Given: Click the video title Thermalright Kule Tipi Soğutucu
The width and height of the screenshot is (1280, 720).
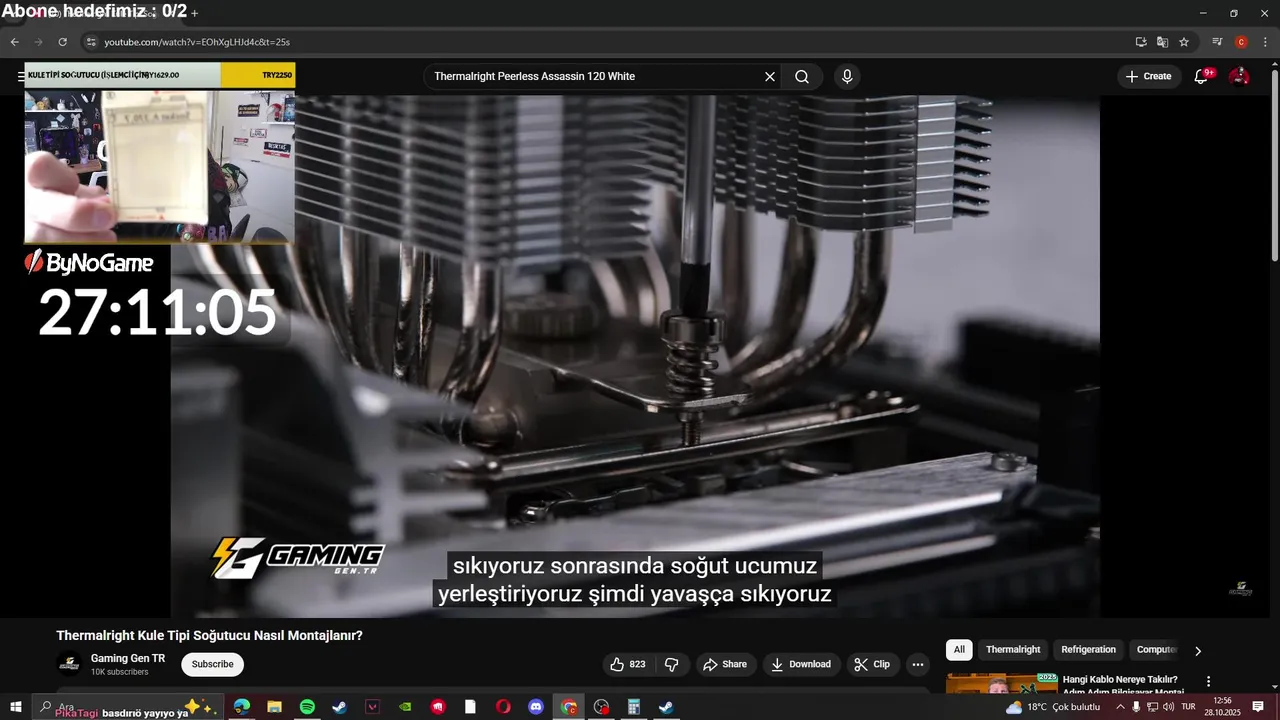Looking at the screenshot, I should click(x=209, y=635).
